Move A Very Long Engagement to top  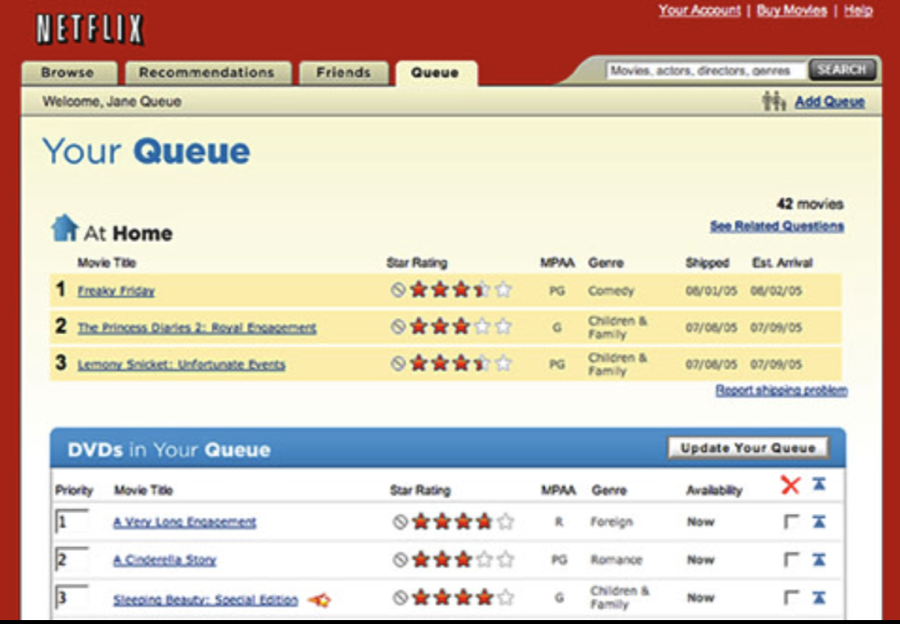819,522
